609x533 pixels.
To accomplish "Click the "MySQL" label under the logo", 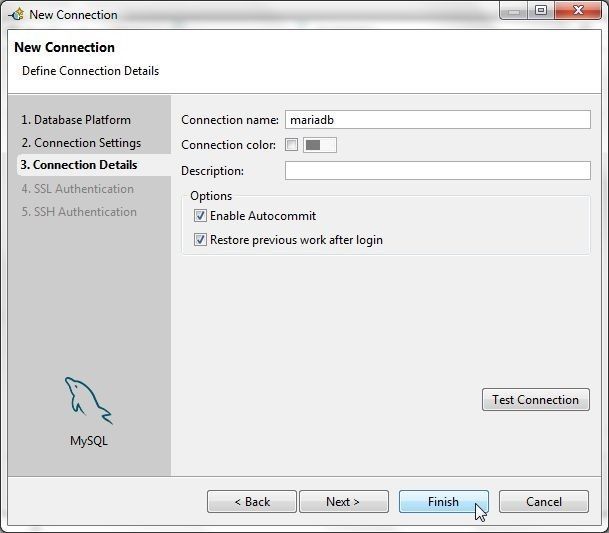I will click(x=89, y=441).
